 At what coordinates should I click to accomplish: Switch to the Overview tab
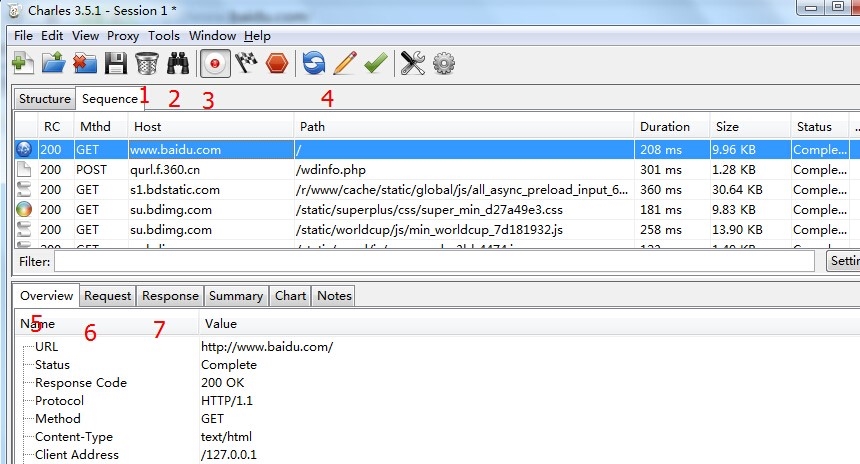pos(47,296)
